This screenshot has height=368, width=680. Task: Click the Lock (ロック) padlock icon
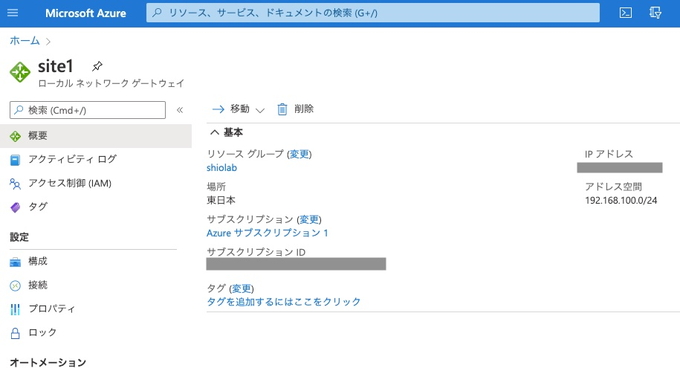pyautogui.click(x=15, y=333)
